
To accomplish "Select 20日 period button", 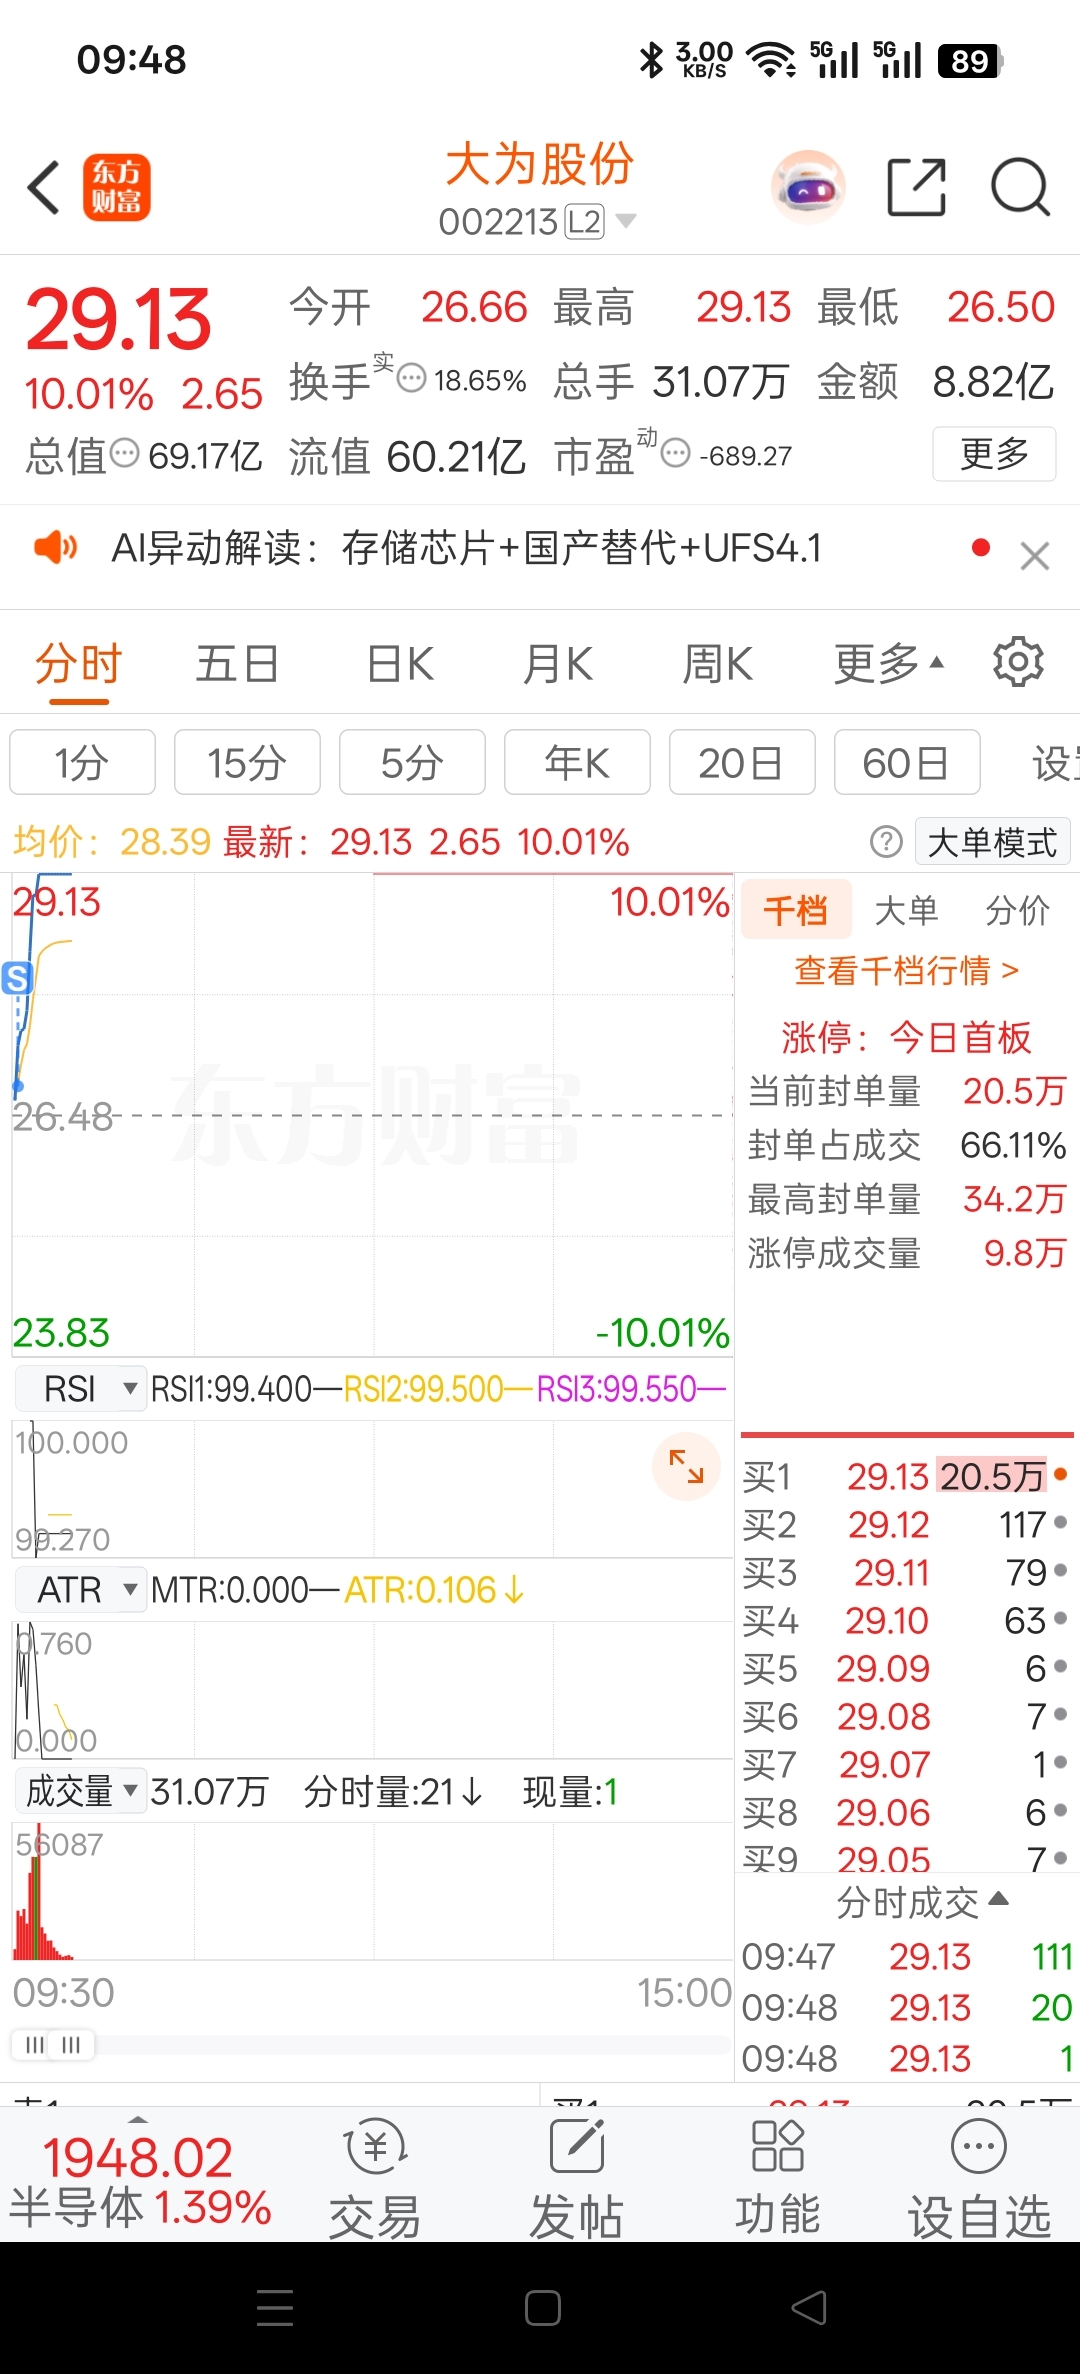I will (742, 762).
